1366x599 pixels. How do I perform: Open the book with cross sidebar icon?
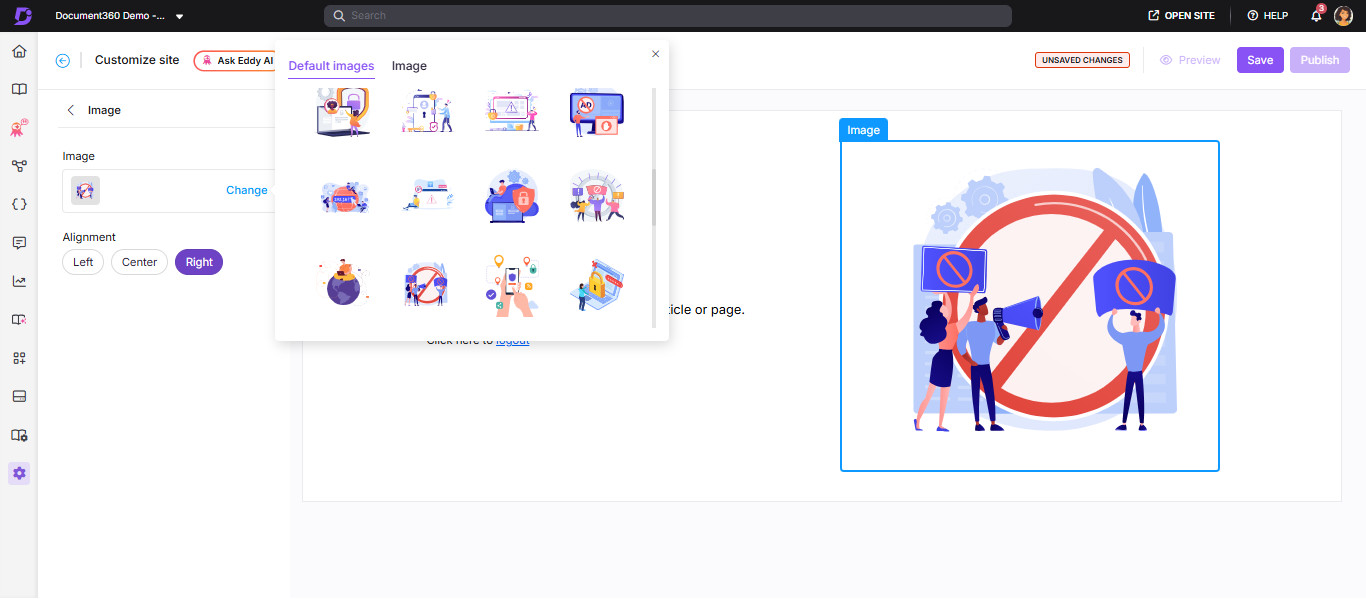[19, 319]
